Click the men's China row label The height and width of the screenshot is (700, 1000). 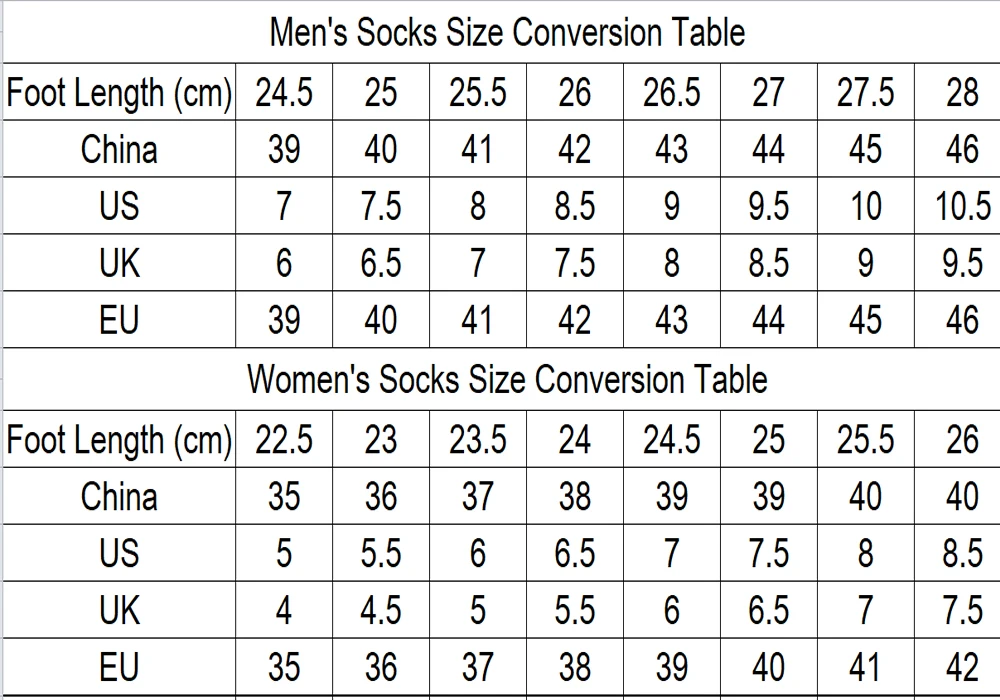click(x=119, y=149)
